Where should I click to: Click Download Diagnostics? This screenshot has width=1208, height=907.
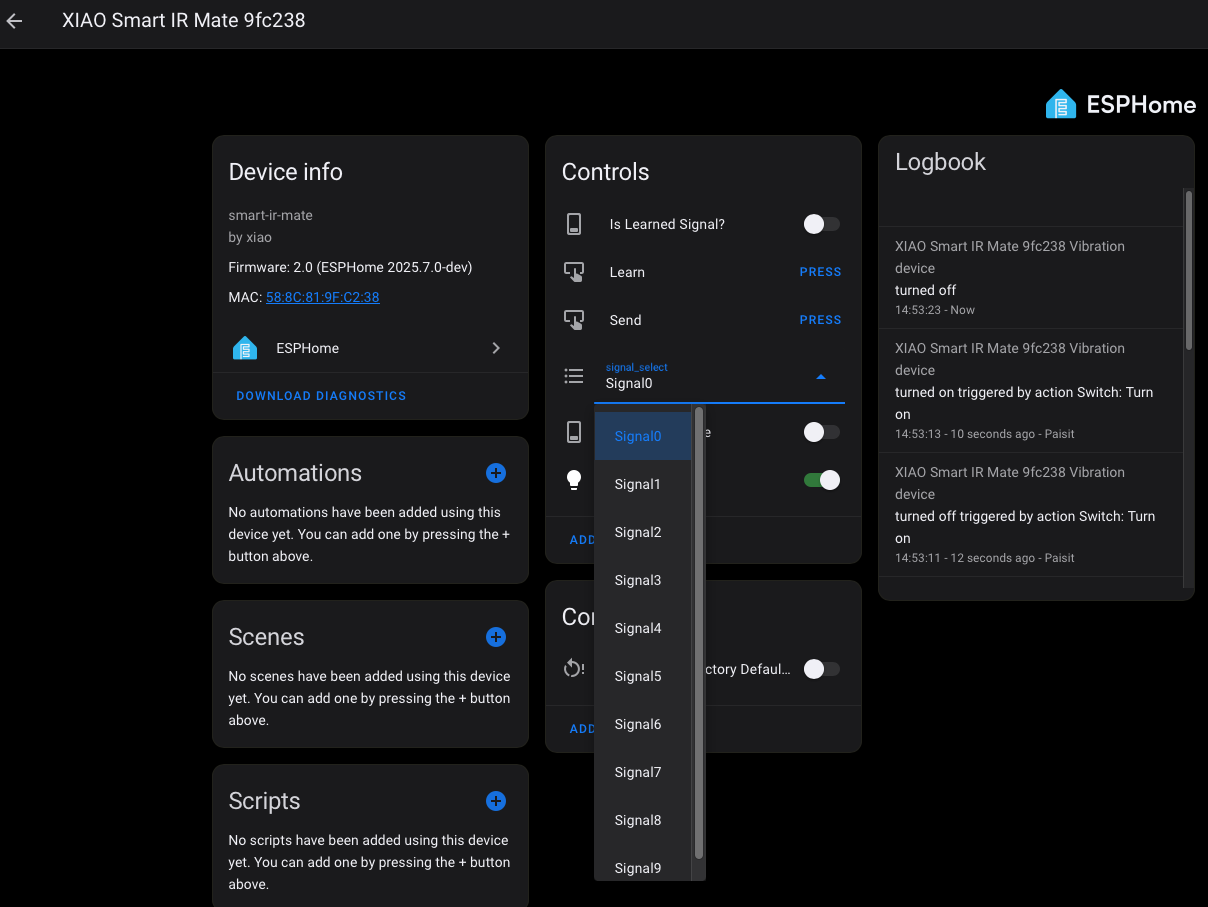coord(321,396)
